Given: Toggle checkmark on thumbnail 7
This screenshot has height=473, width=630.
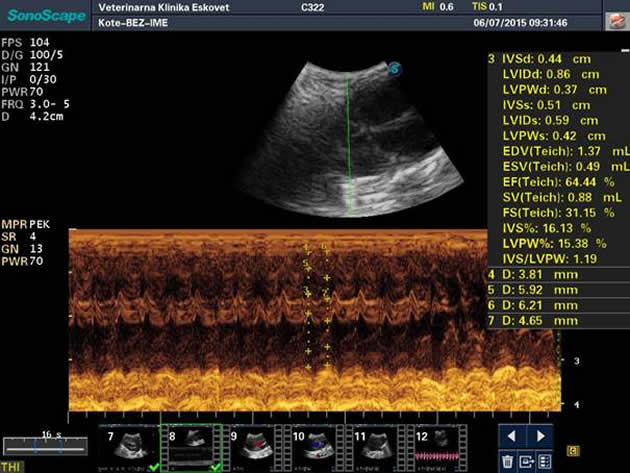Looking at the screenshot, I should pos(153,467).
